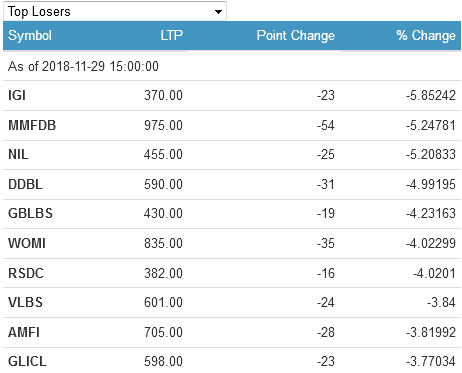Click the DDBL point change -31
The image size is (462, 373).
pyautogui.click(x=326, y=184)
